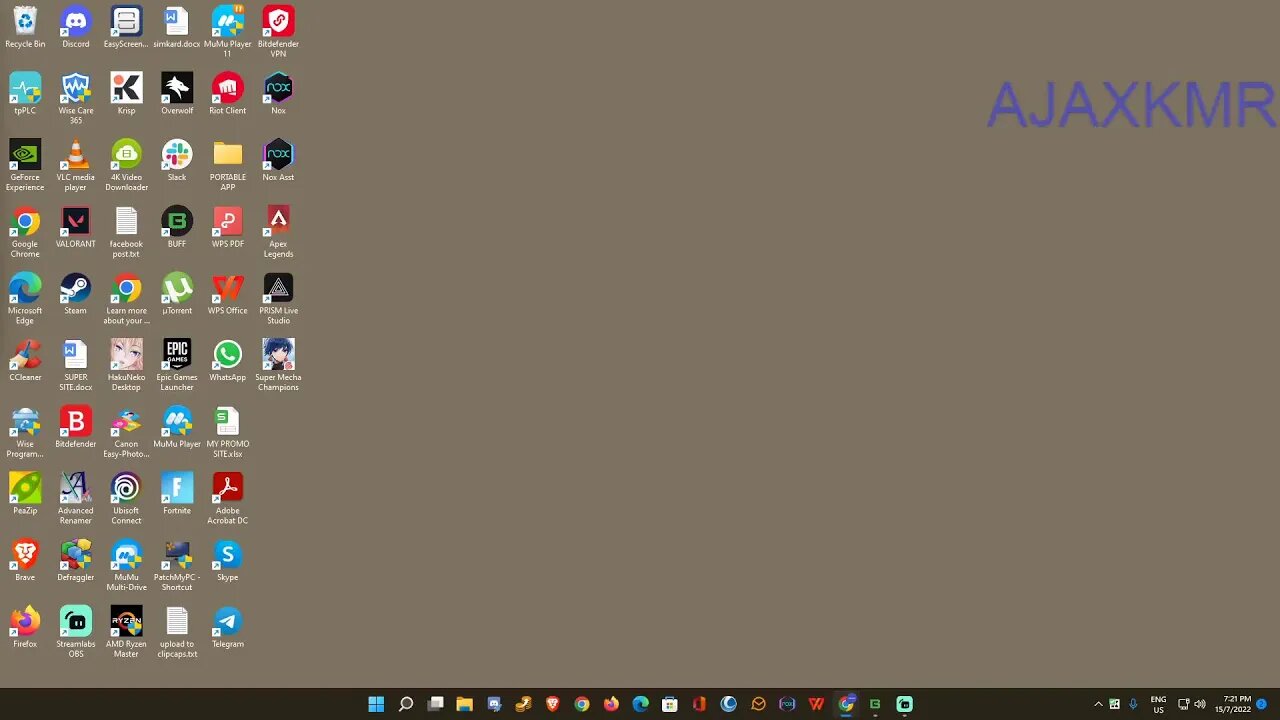The image size is (1280, 720).
Task: Open Microsoft Store from the taskbar
Action: [670, 704]
